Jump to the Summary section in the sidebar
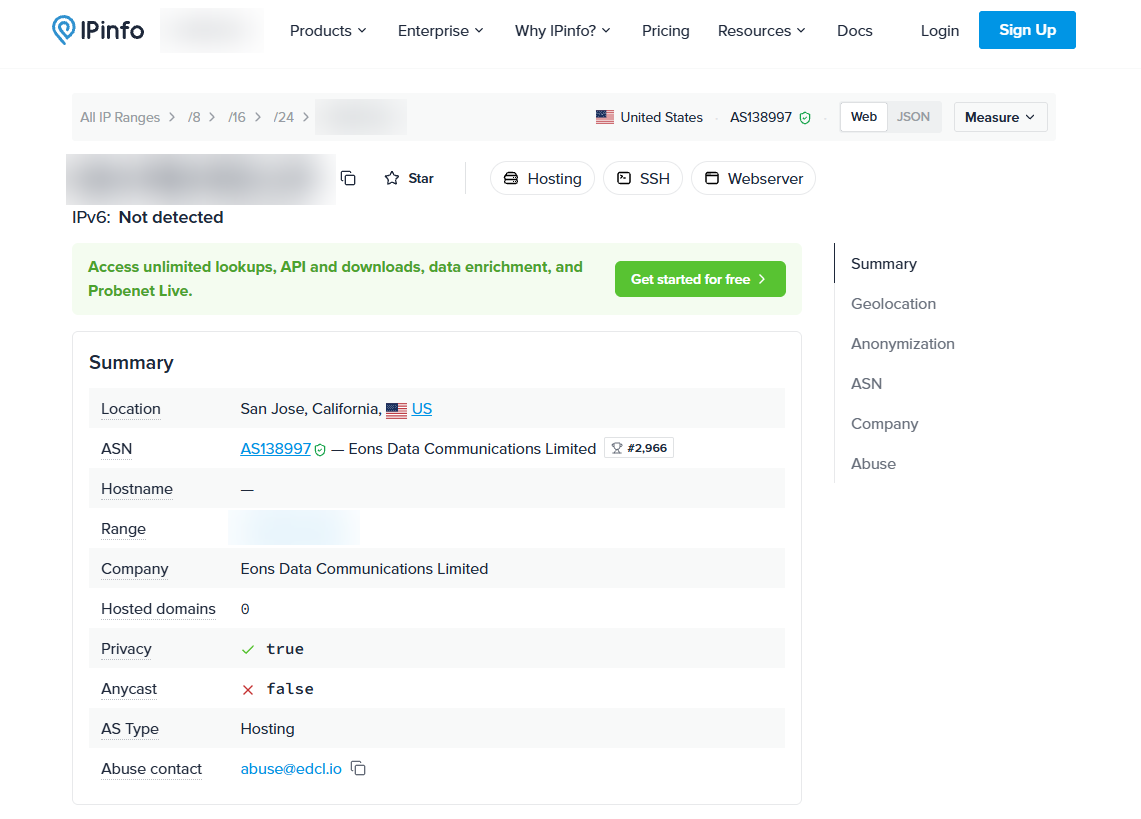The height and width of the screenshot is (819, 1141). click(883, 264)
